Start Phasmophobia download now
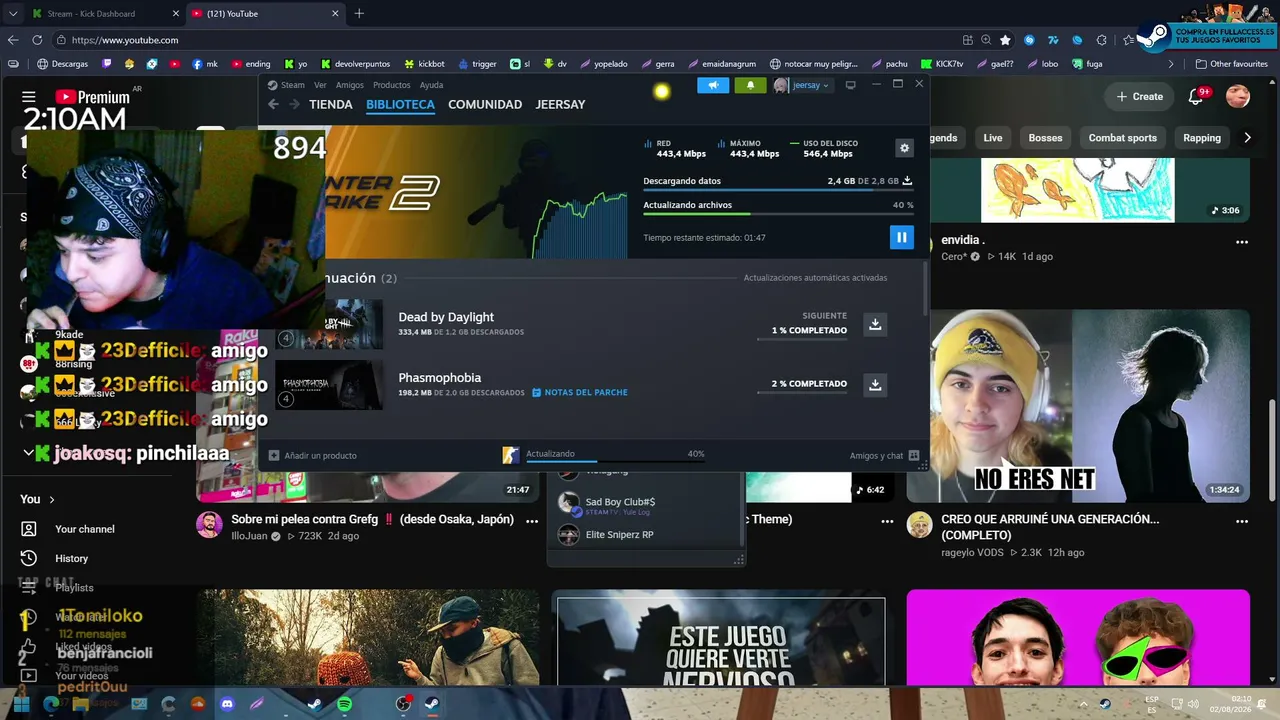1280x720 pixels. (875, 385)
